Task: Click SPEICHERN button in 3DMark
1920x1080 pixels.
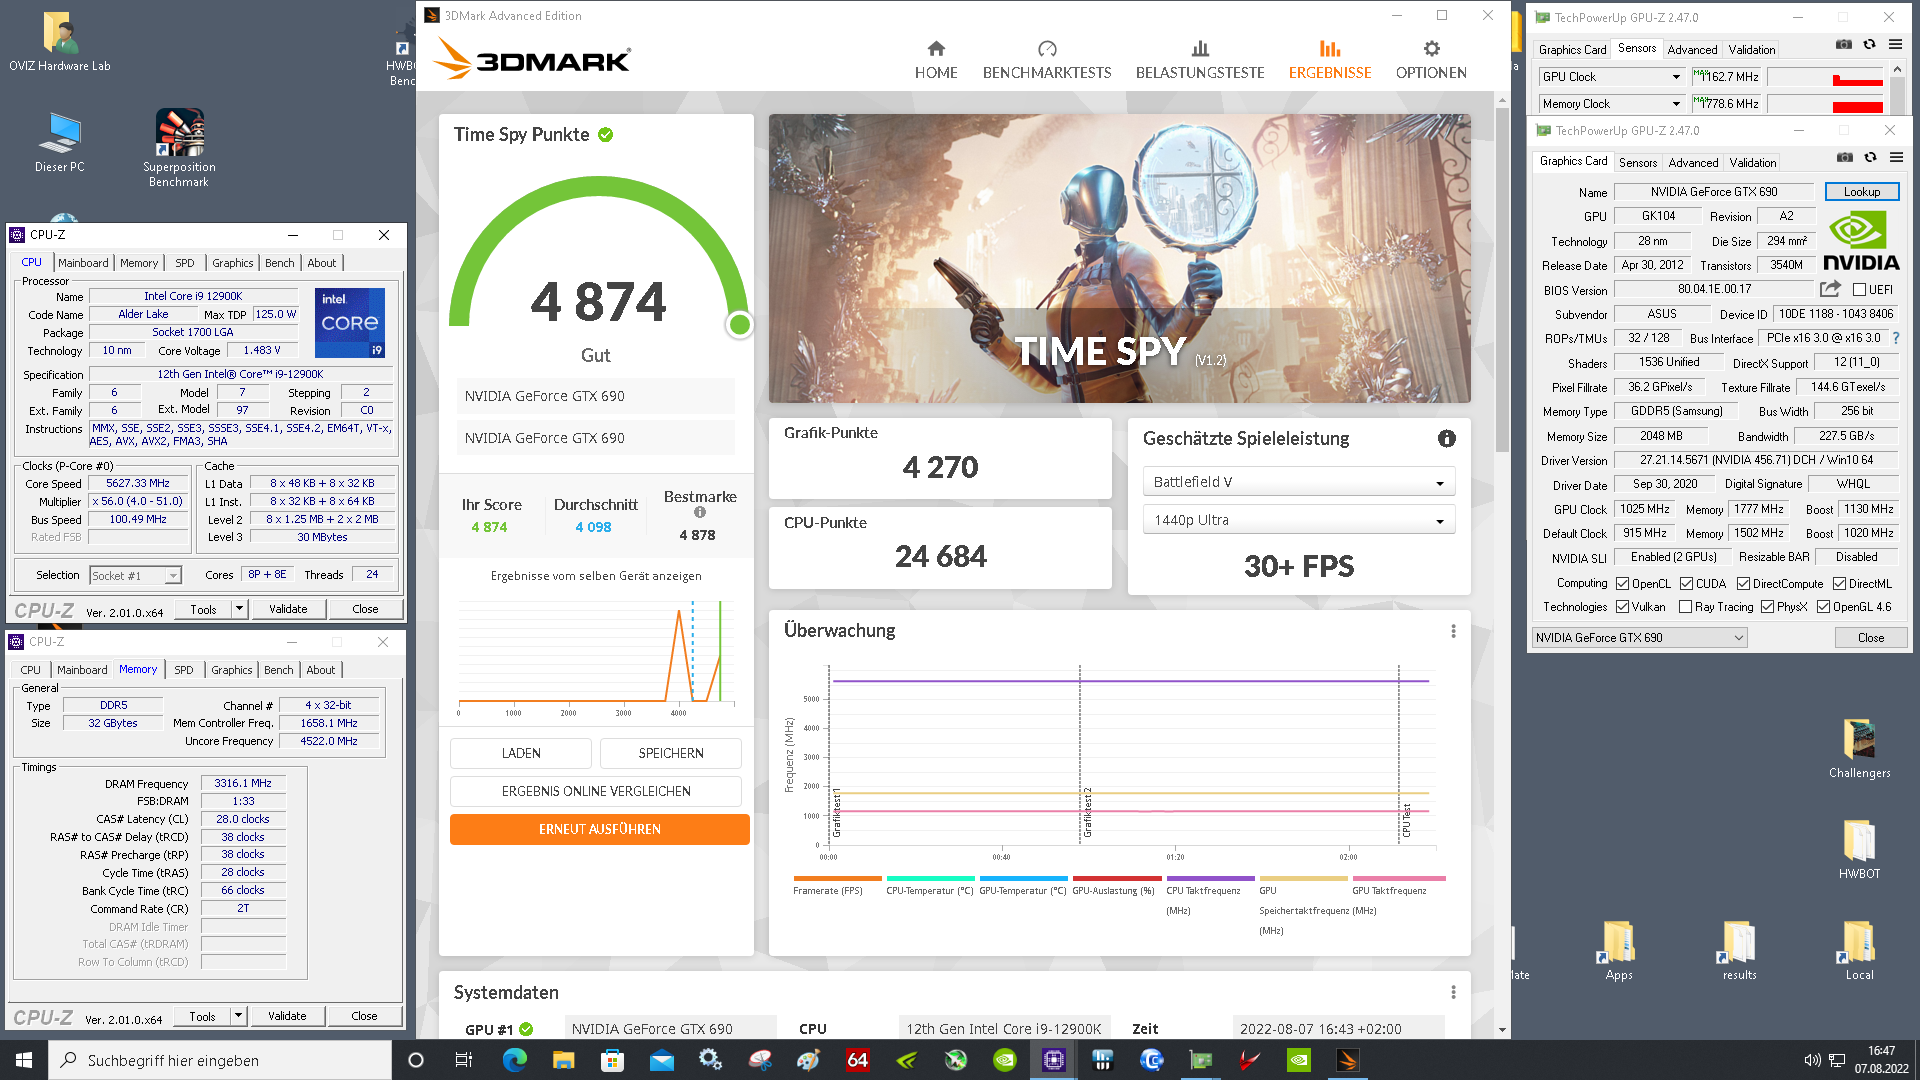Action: [x=671, y=753]
